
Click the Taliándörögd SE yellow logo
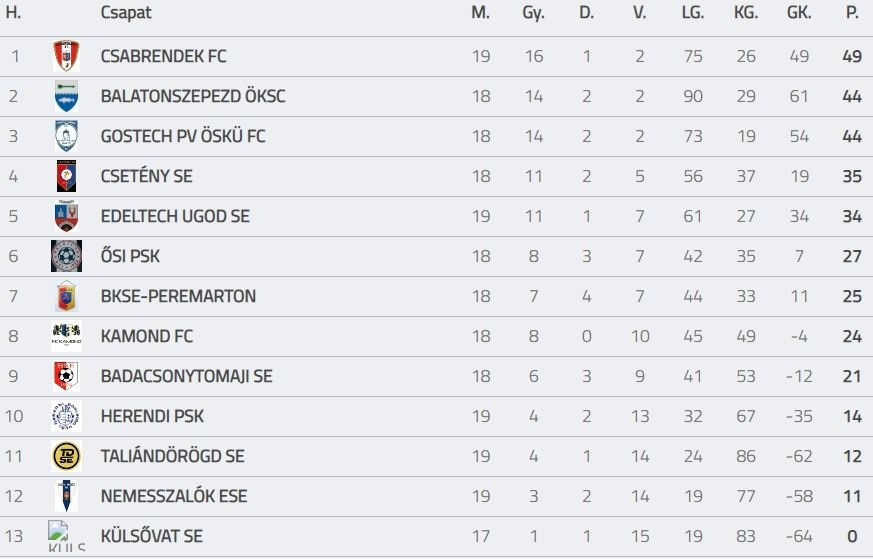tap(66, 456)
